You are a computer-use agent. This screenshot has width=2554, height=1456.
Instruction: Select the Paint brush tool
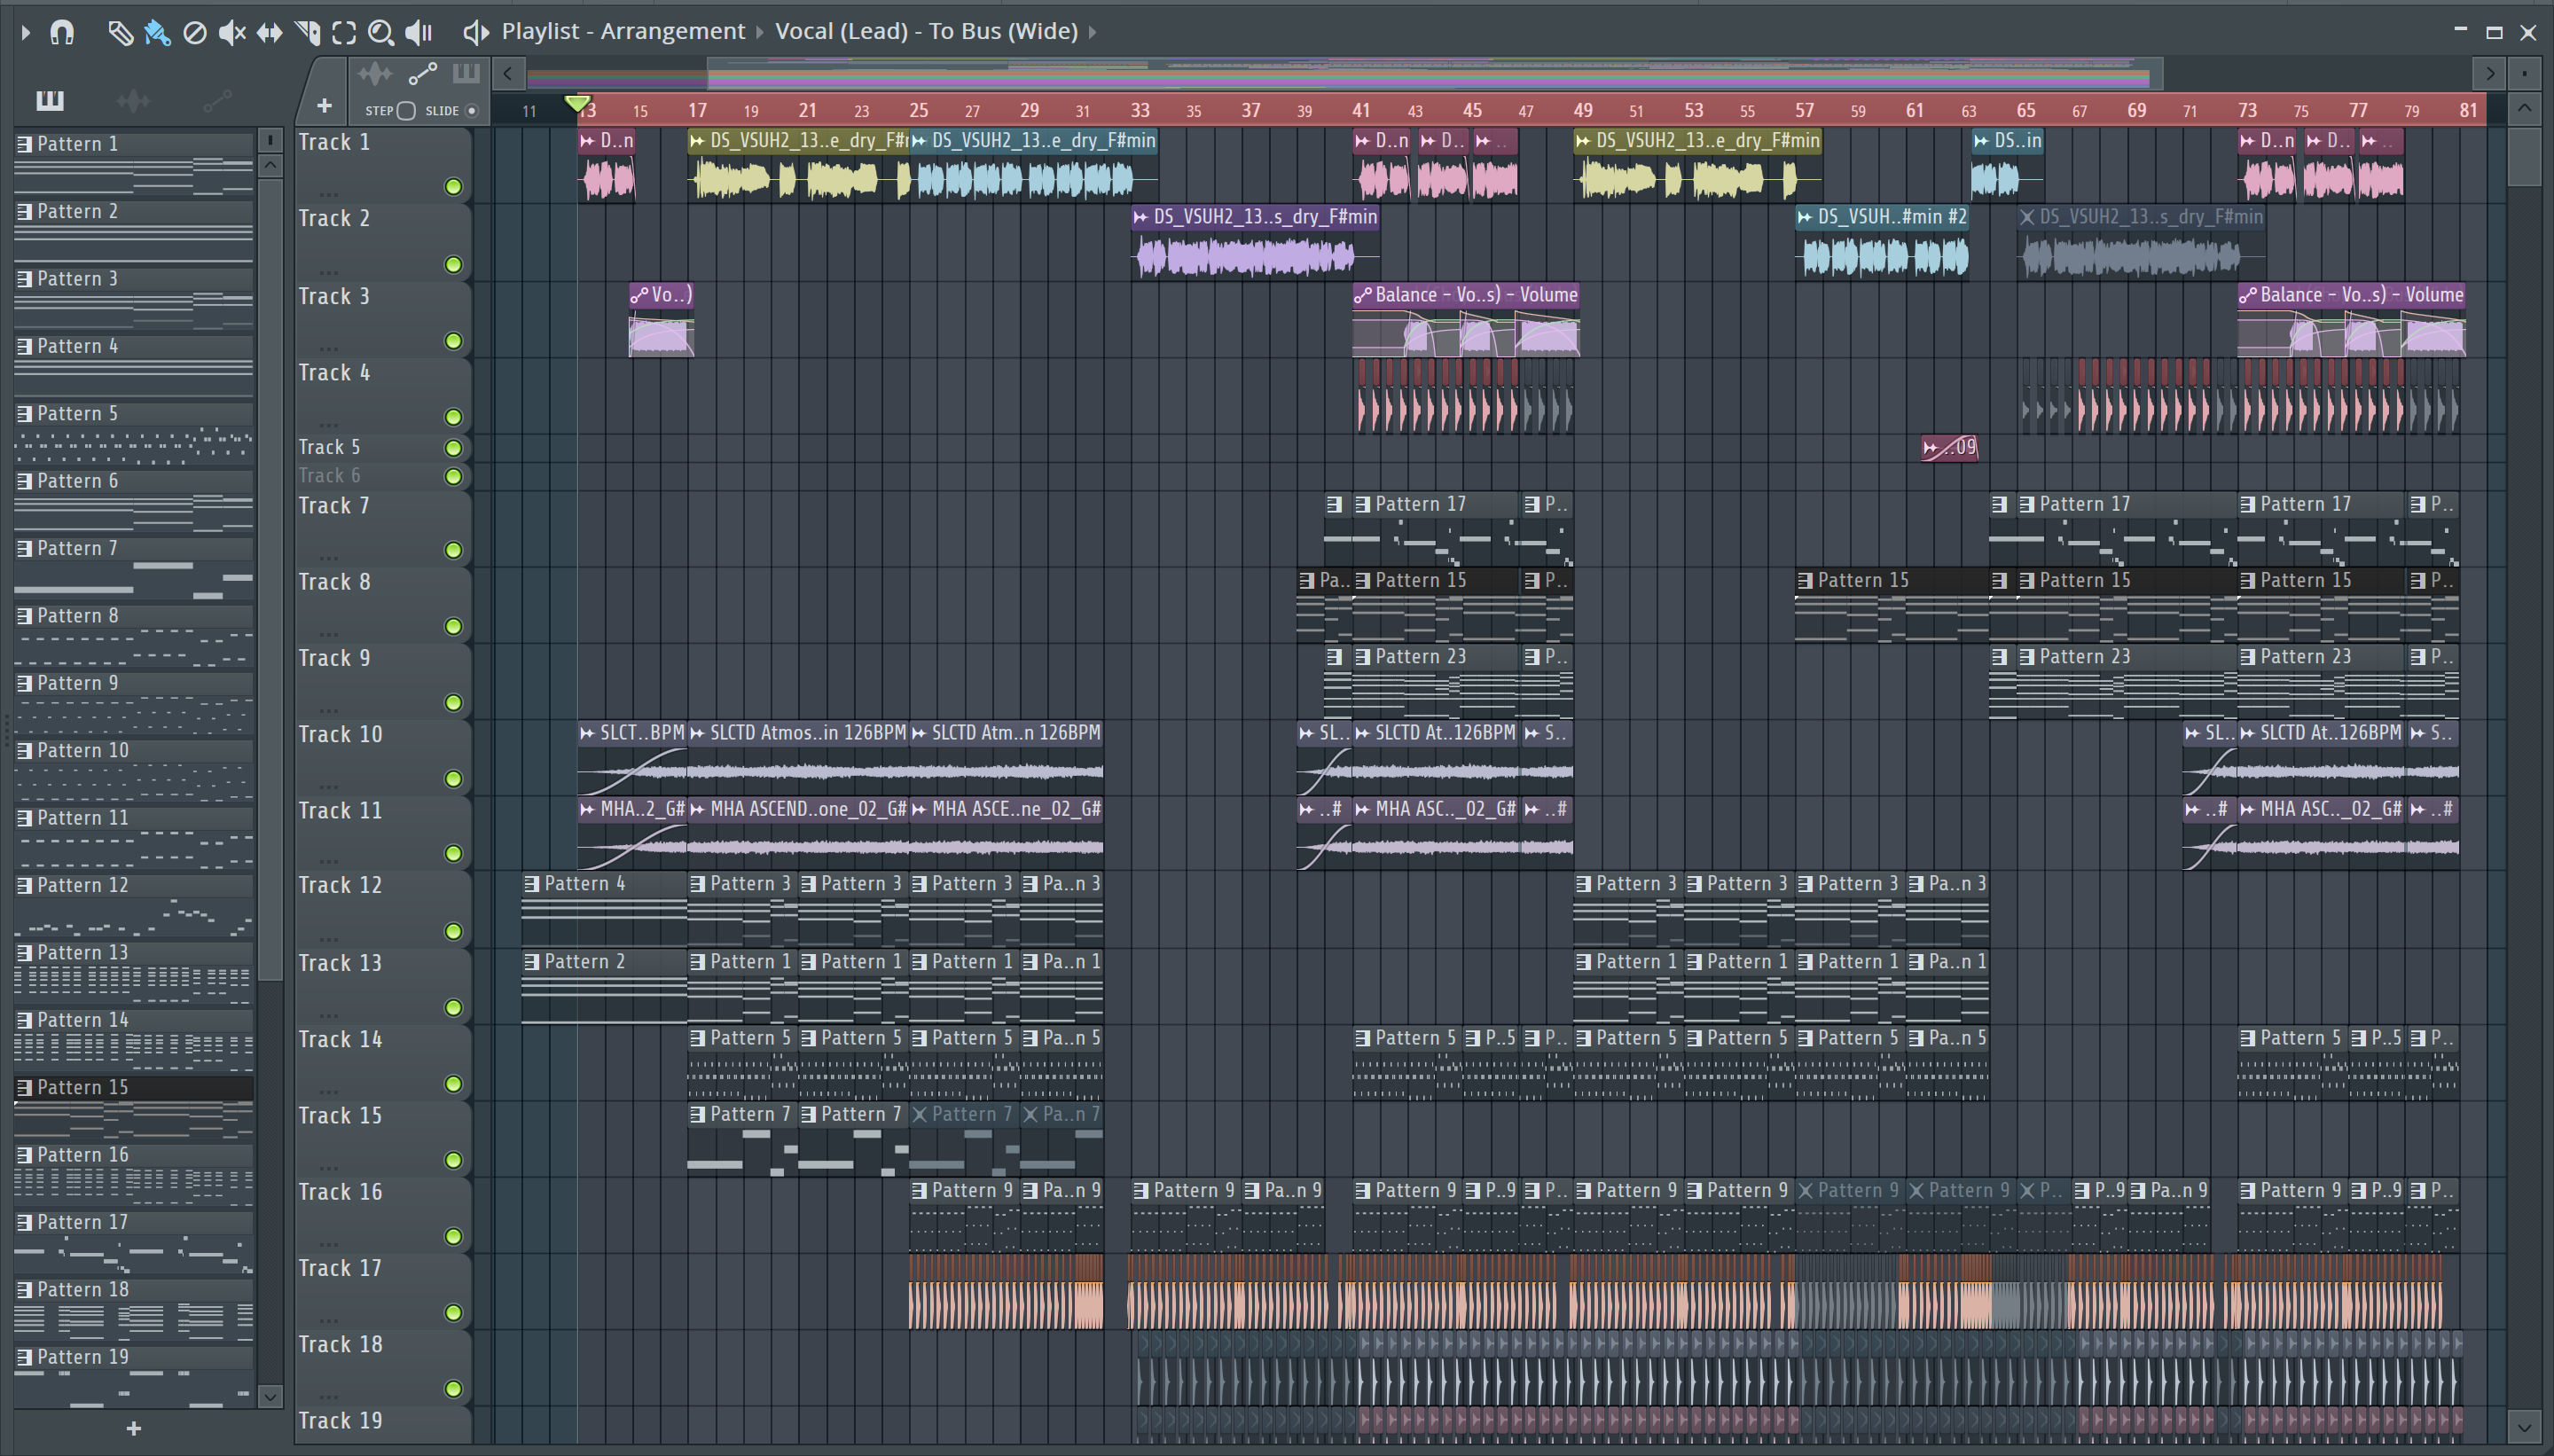[157, 32]
